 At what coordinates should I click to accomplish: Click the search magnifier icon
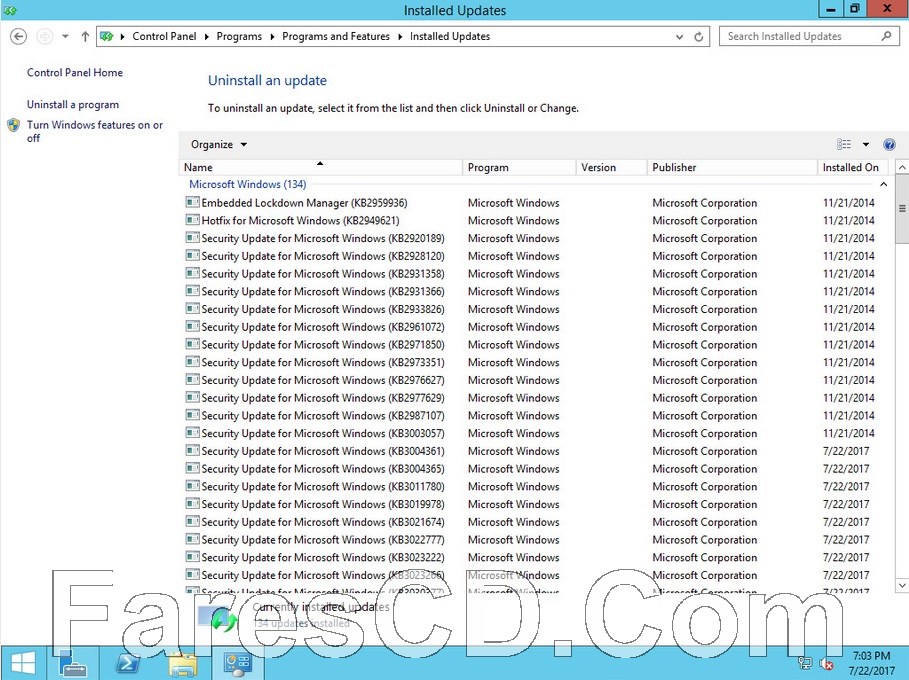[x=886, y=37]
